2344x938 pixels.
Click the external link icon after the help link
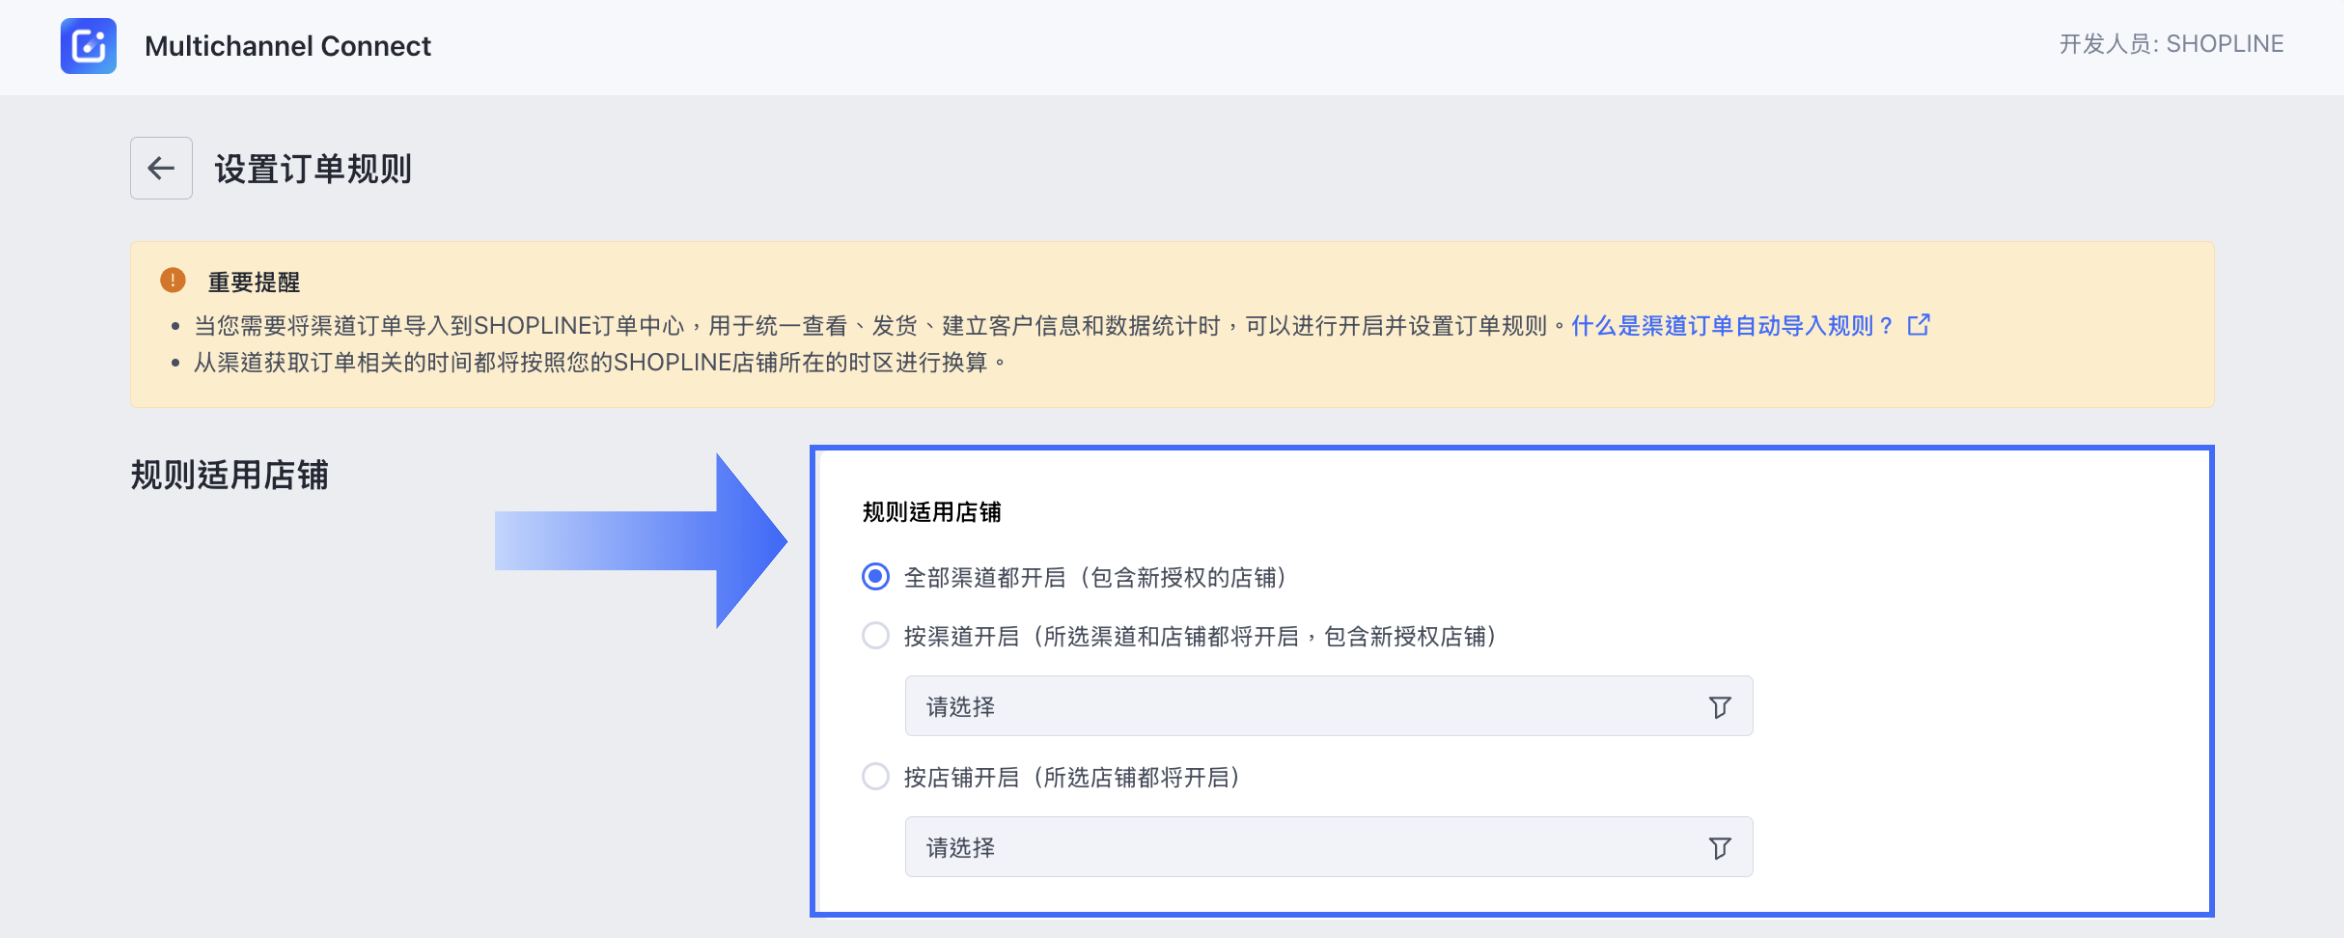tap(1918, 325)
